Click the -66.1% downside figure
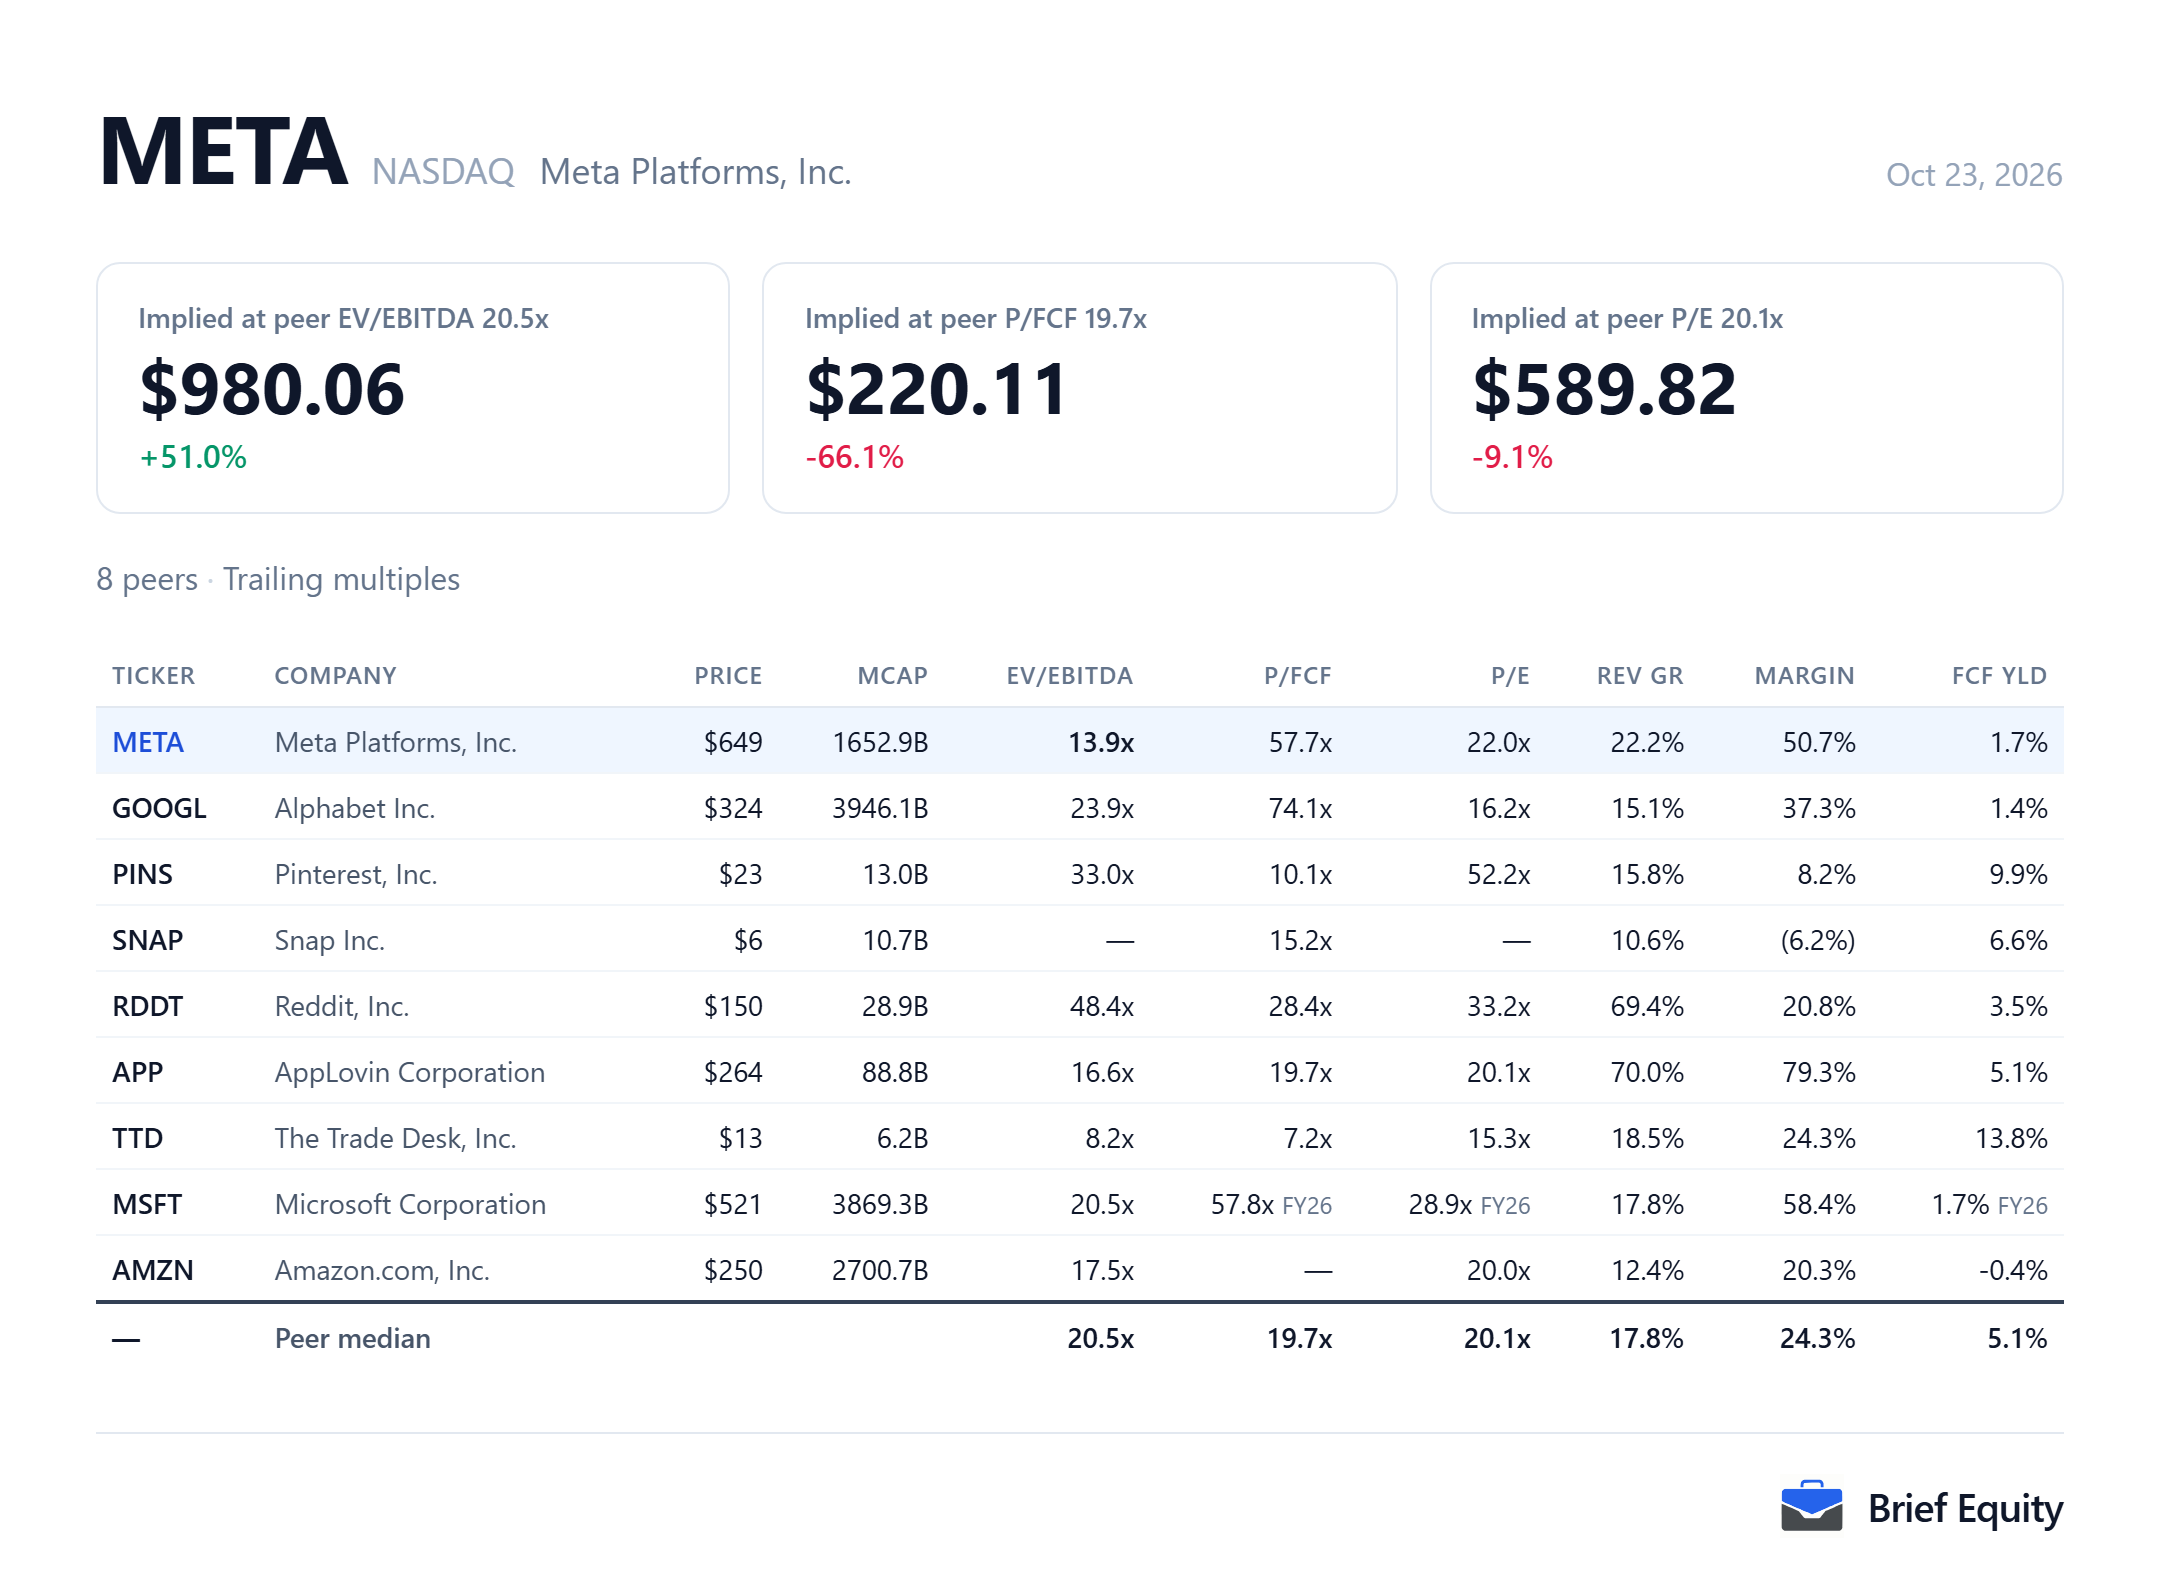 [x=855, y=457]
